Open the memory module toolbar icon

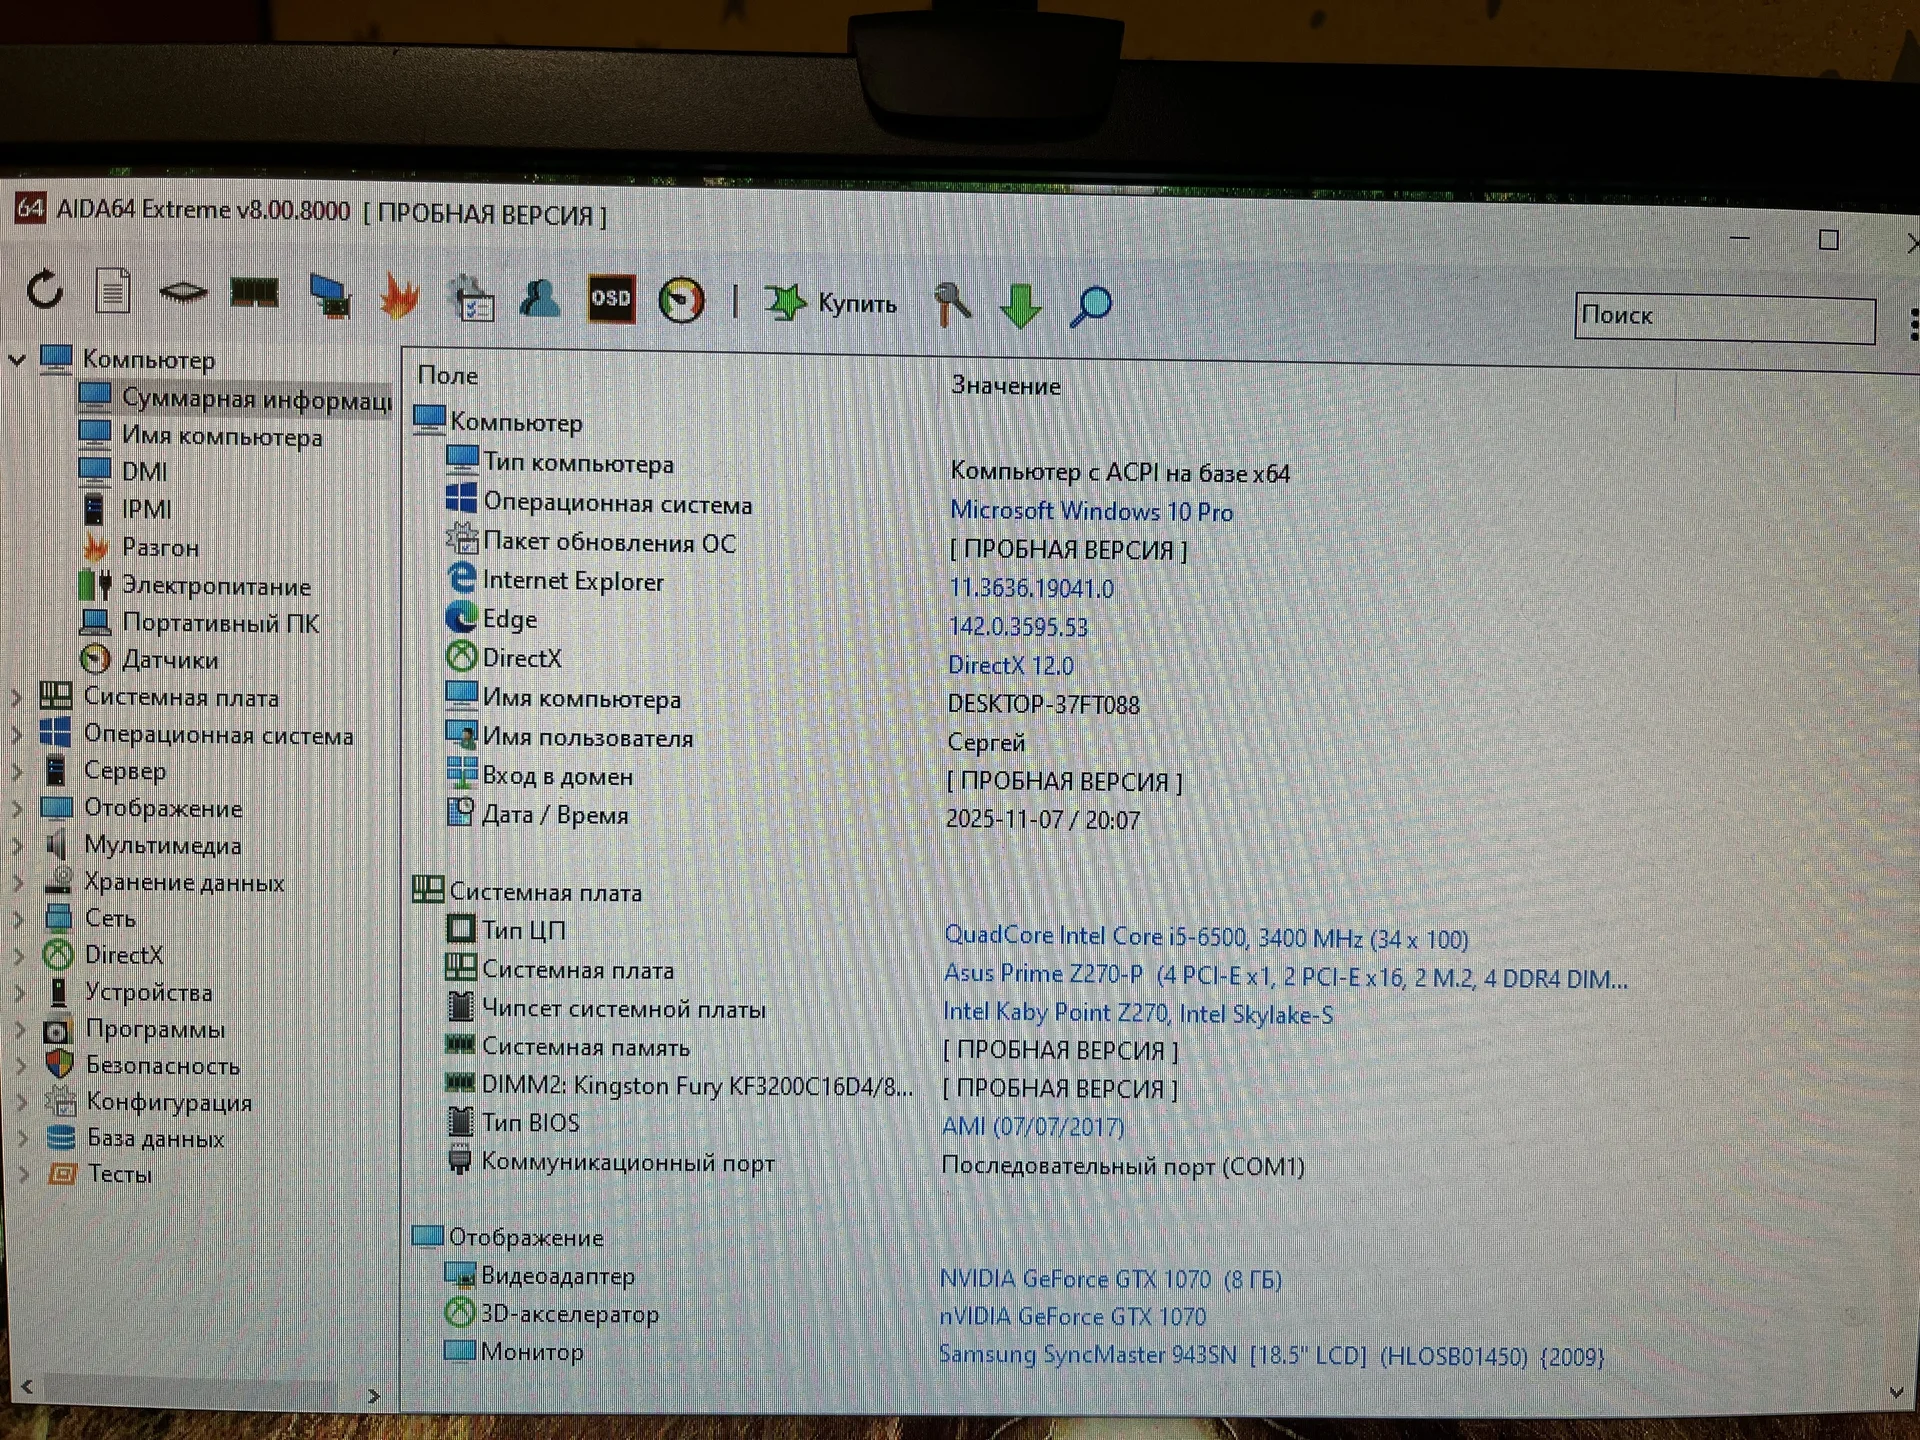pos(254,293)
